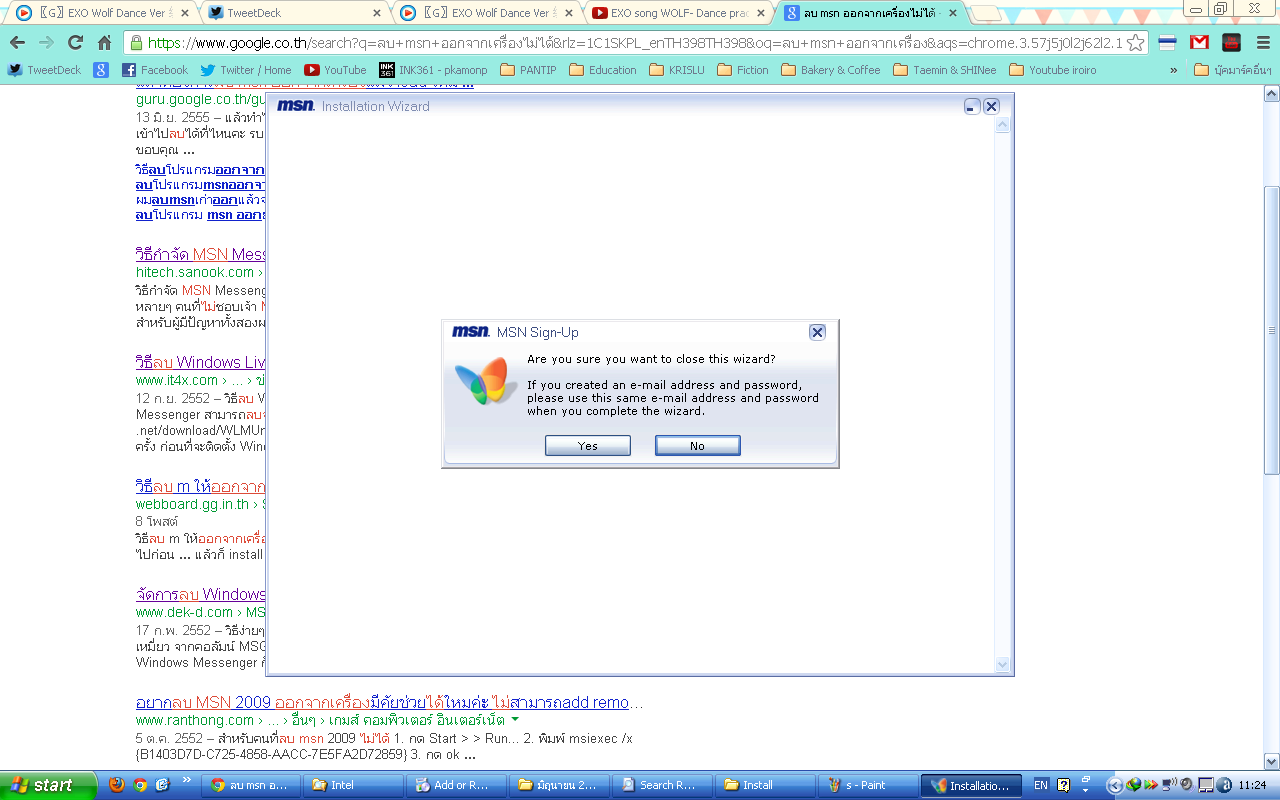
Task: Switch to the TweetDeck tab
Action: point(296,14)
